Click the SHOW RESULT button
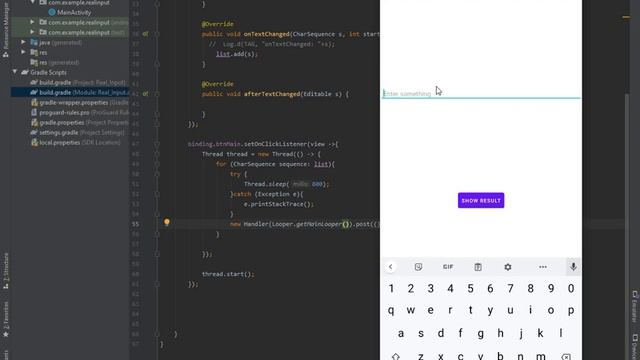This screenshot has height=360, width=640. pyautogui.click(x=481, y=200)
